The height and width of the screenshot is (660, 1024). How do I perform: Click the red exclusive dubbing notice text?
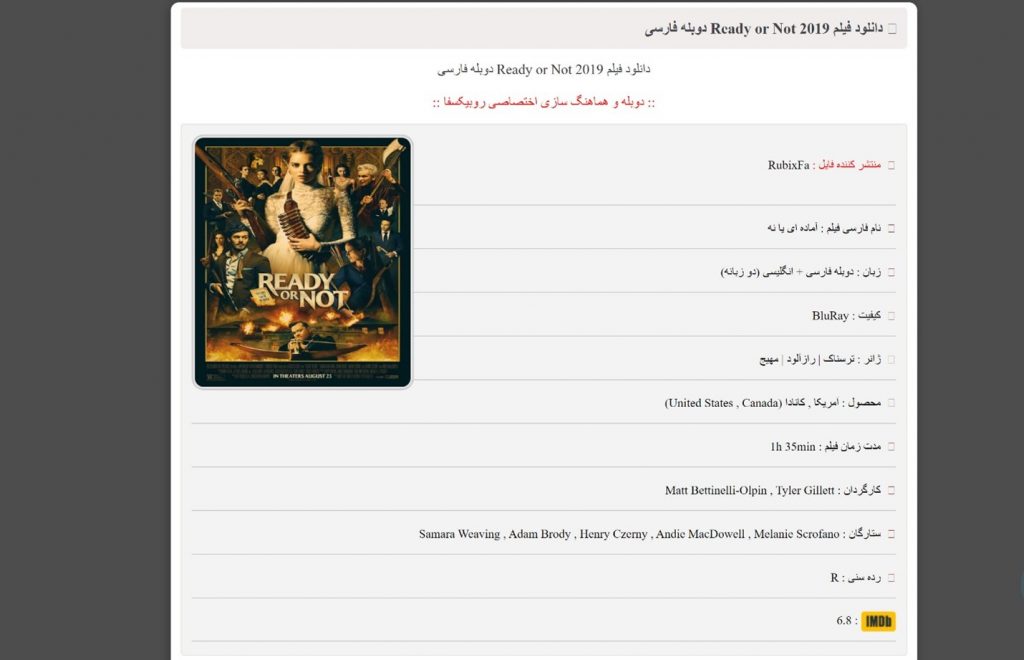(544, 102)
